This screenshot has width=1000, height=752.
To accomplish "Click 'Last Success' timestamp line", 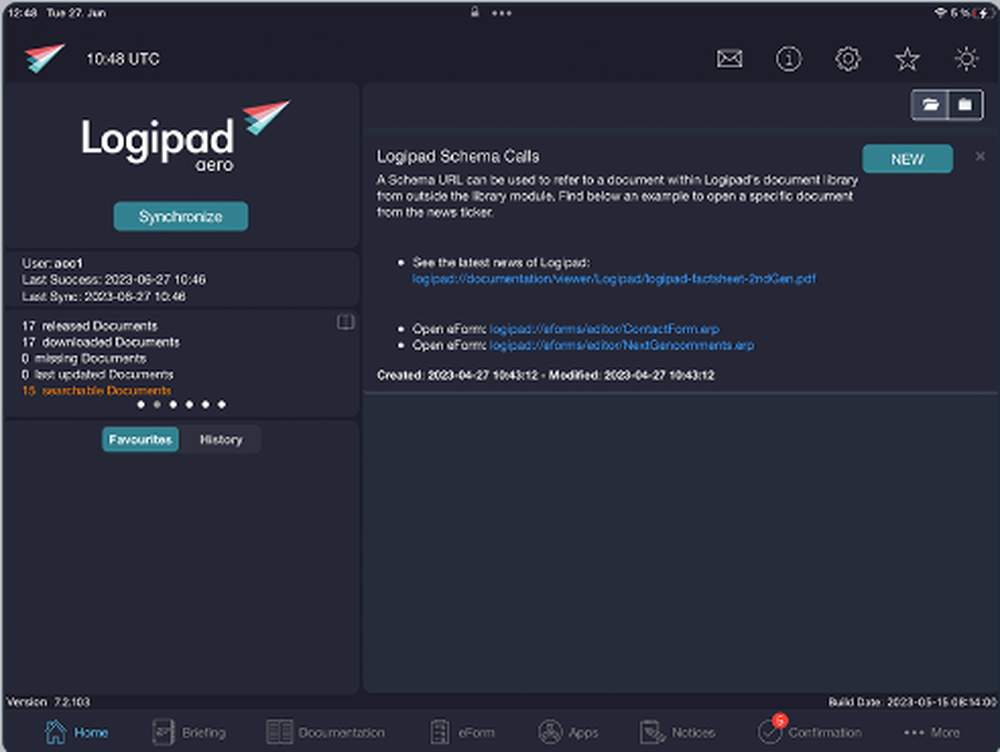I will (114, 279).
